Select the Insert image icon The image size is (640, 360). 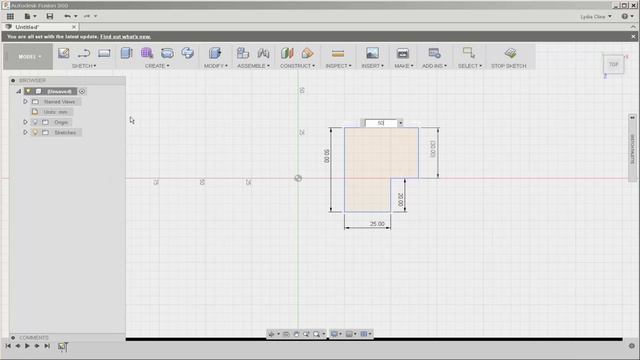click(372, 53)
